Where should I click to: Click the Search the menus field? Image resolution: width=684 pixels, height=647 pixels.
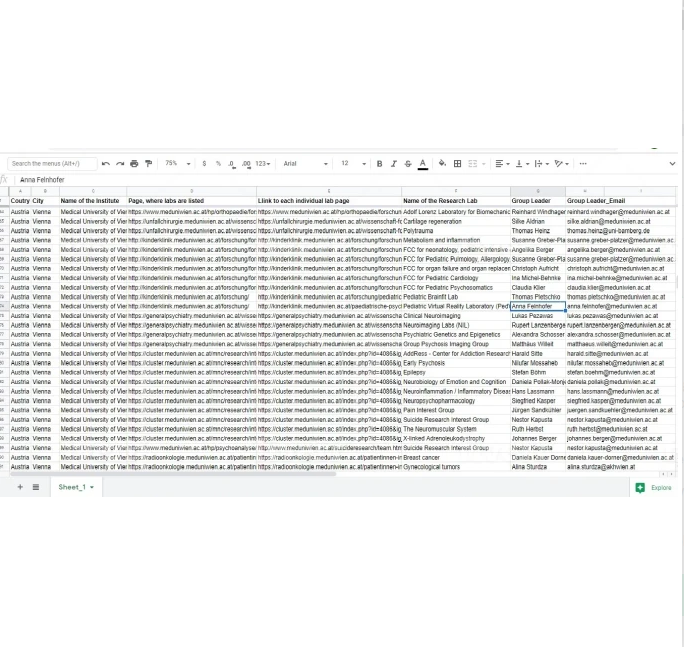52,164
